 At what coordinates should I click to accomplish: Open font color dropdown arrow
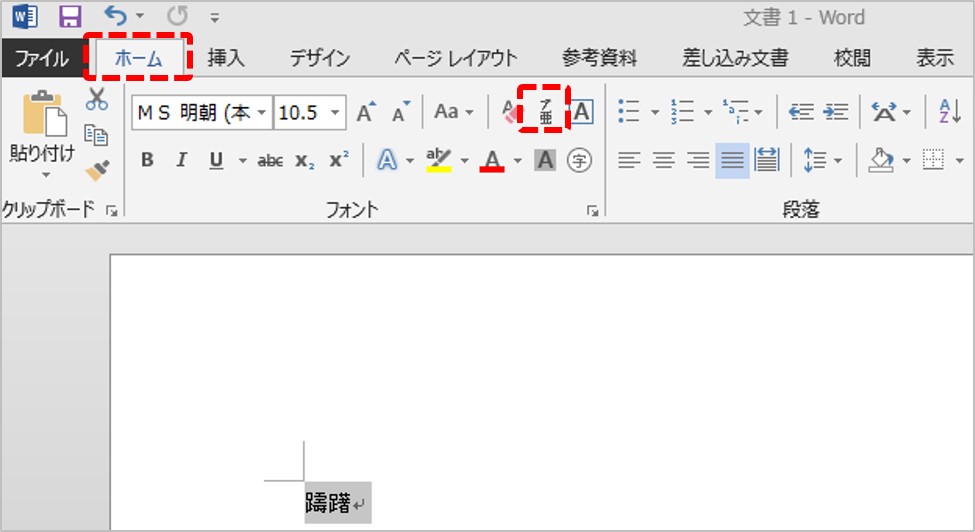point(517,161)
